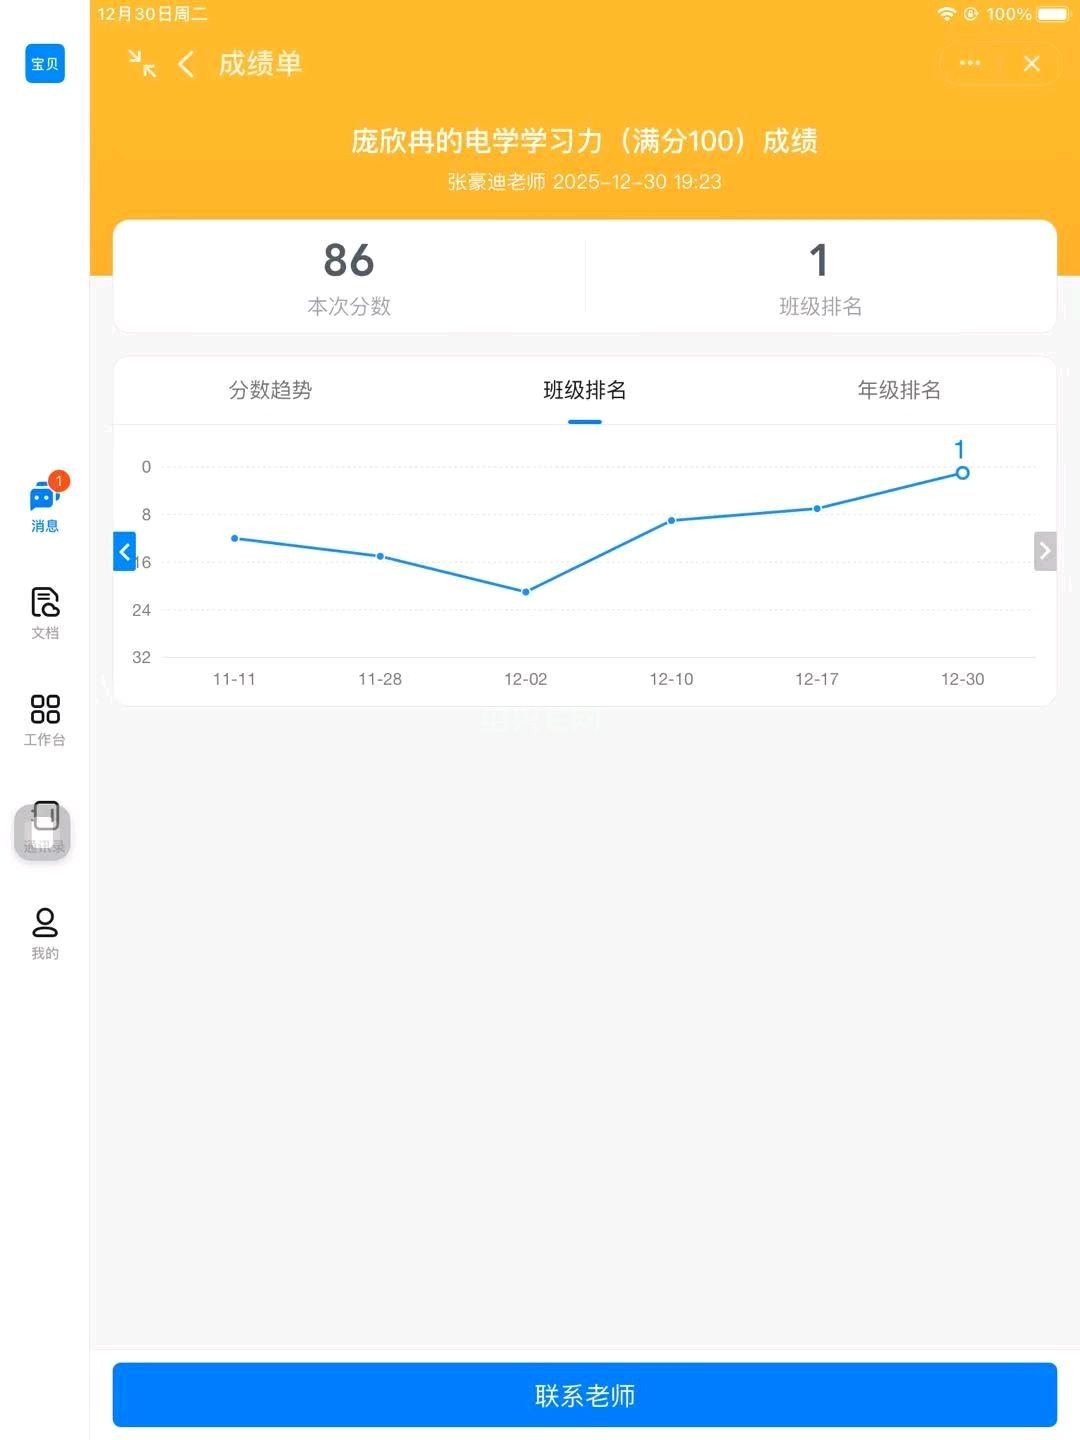
Task: Shrink the view with the collapse arrows icon
Action: pos(142,64)
